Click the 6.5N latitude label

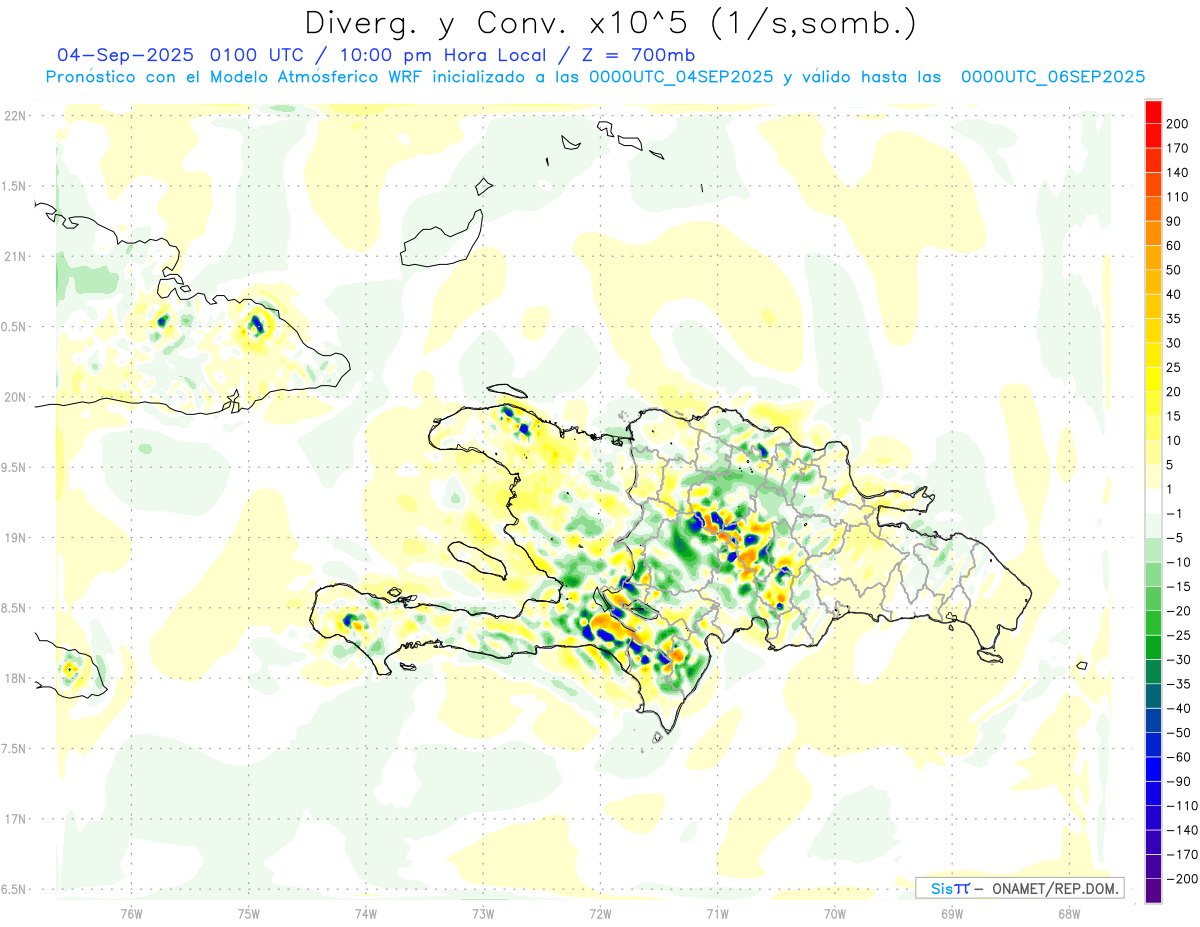pyautogui.click(x=15, y=889)
